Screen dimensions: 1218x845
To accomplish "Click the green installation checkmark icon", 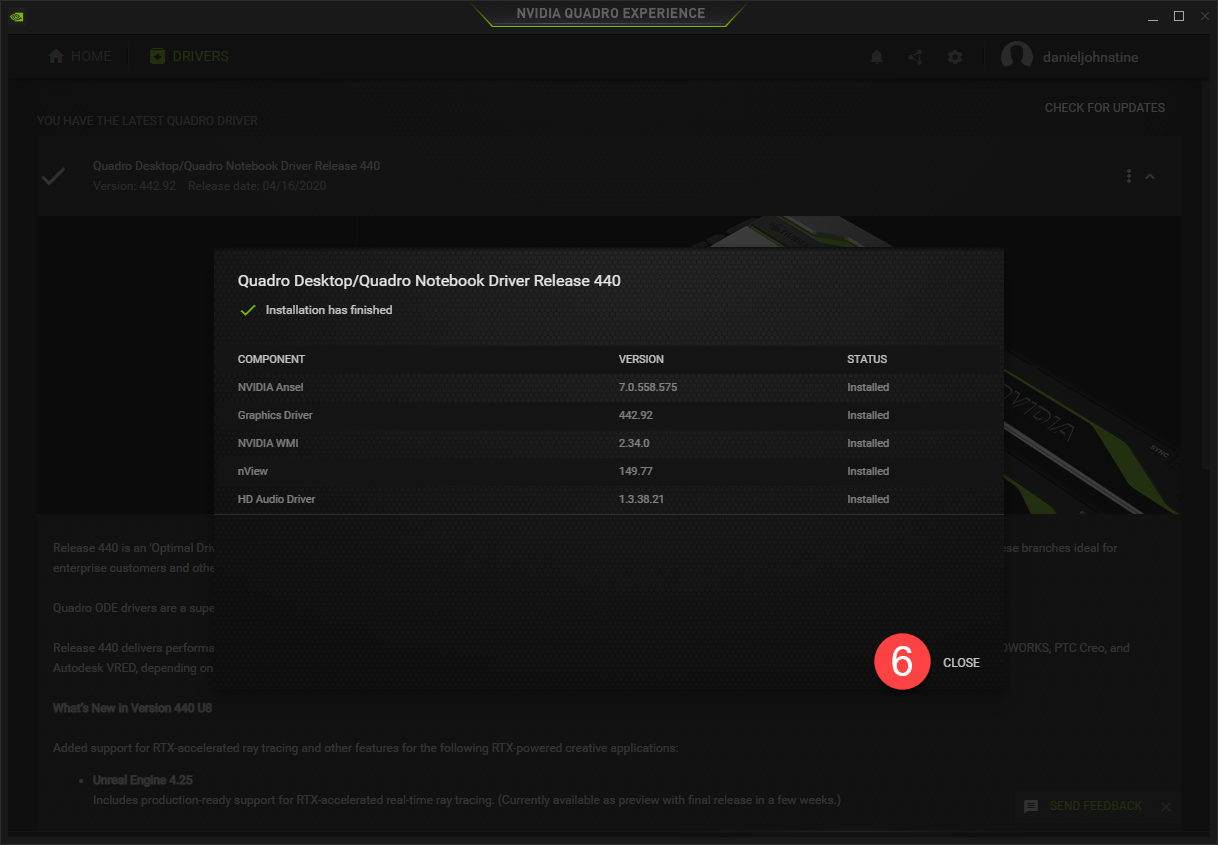I will [248, 310].
